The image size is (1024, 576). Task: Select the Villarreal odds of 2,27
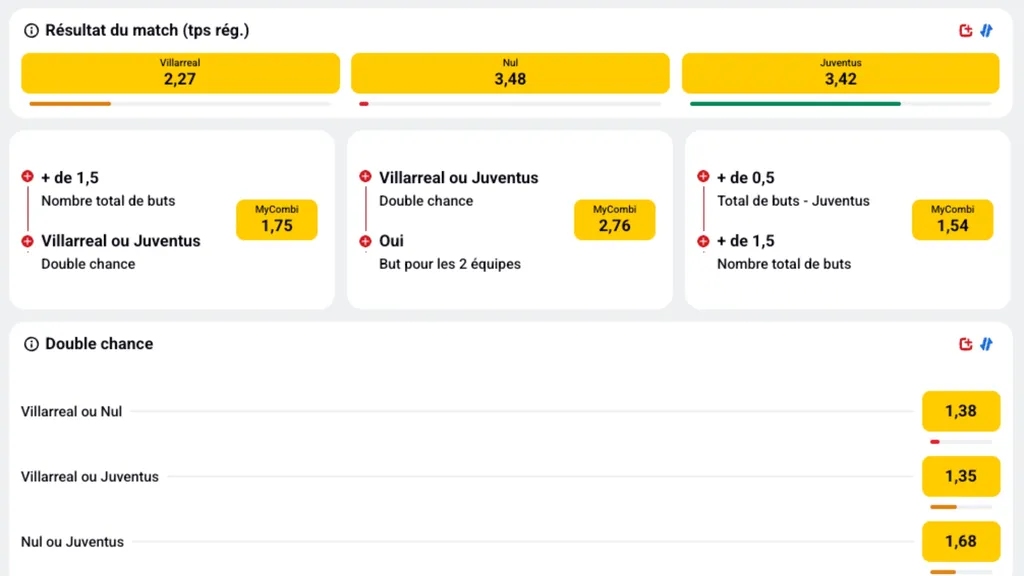click(180, 72)
